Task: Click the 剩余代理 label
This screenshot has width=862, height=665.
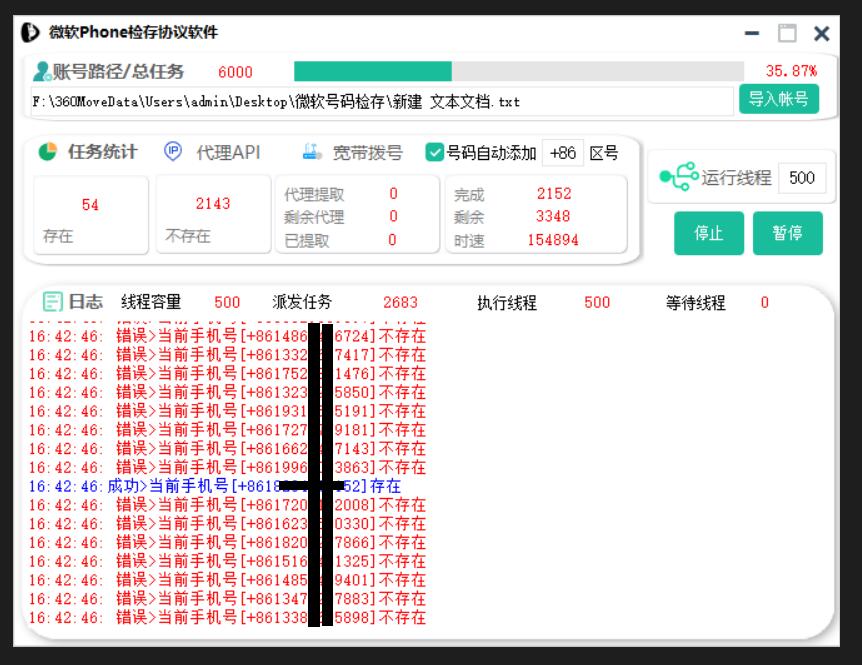Action: pyautogui.click(x=314, y=217)
